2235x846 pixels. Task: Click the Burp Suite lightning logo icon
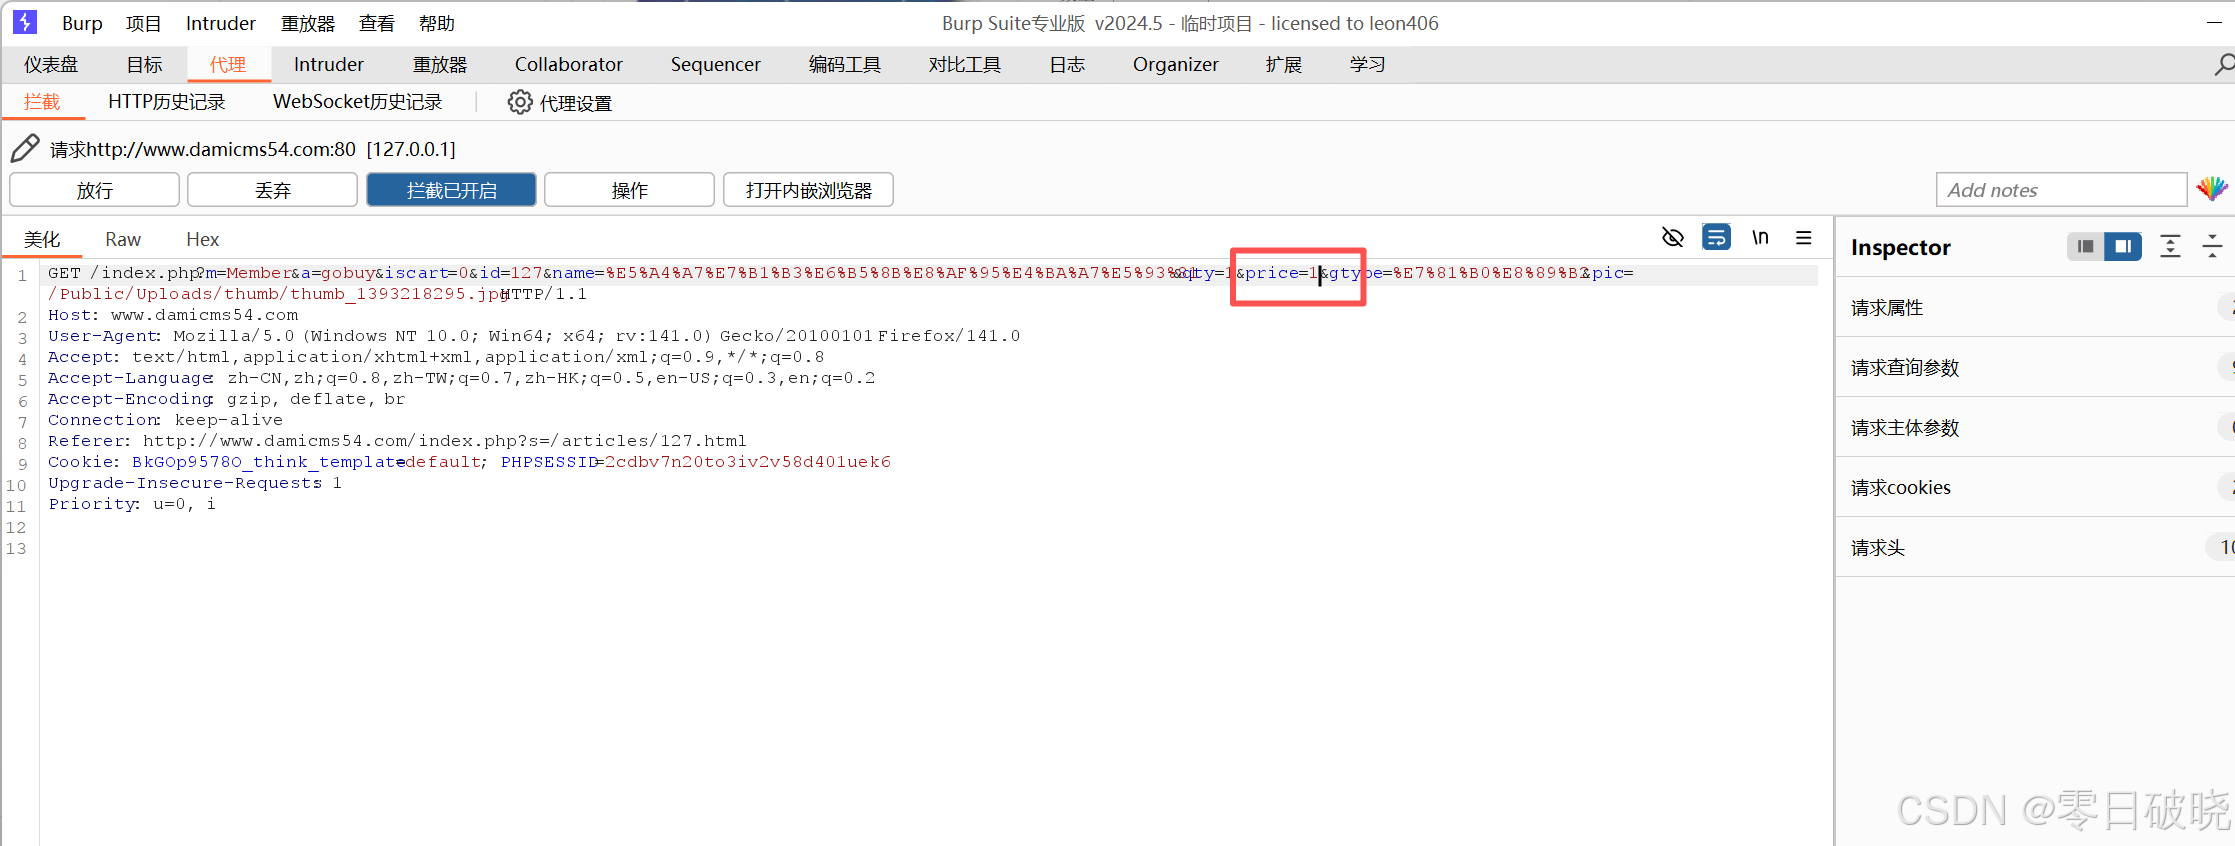coord(25,22)
